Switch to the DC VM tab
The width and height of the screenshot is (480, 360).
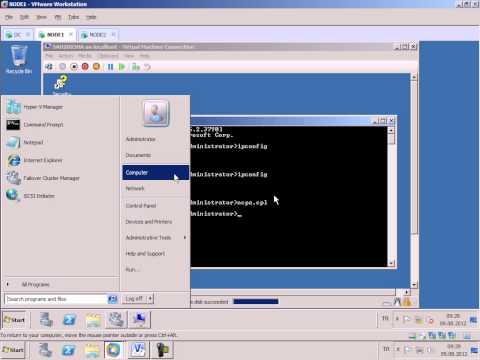pos(18,35)
